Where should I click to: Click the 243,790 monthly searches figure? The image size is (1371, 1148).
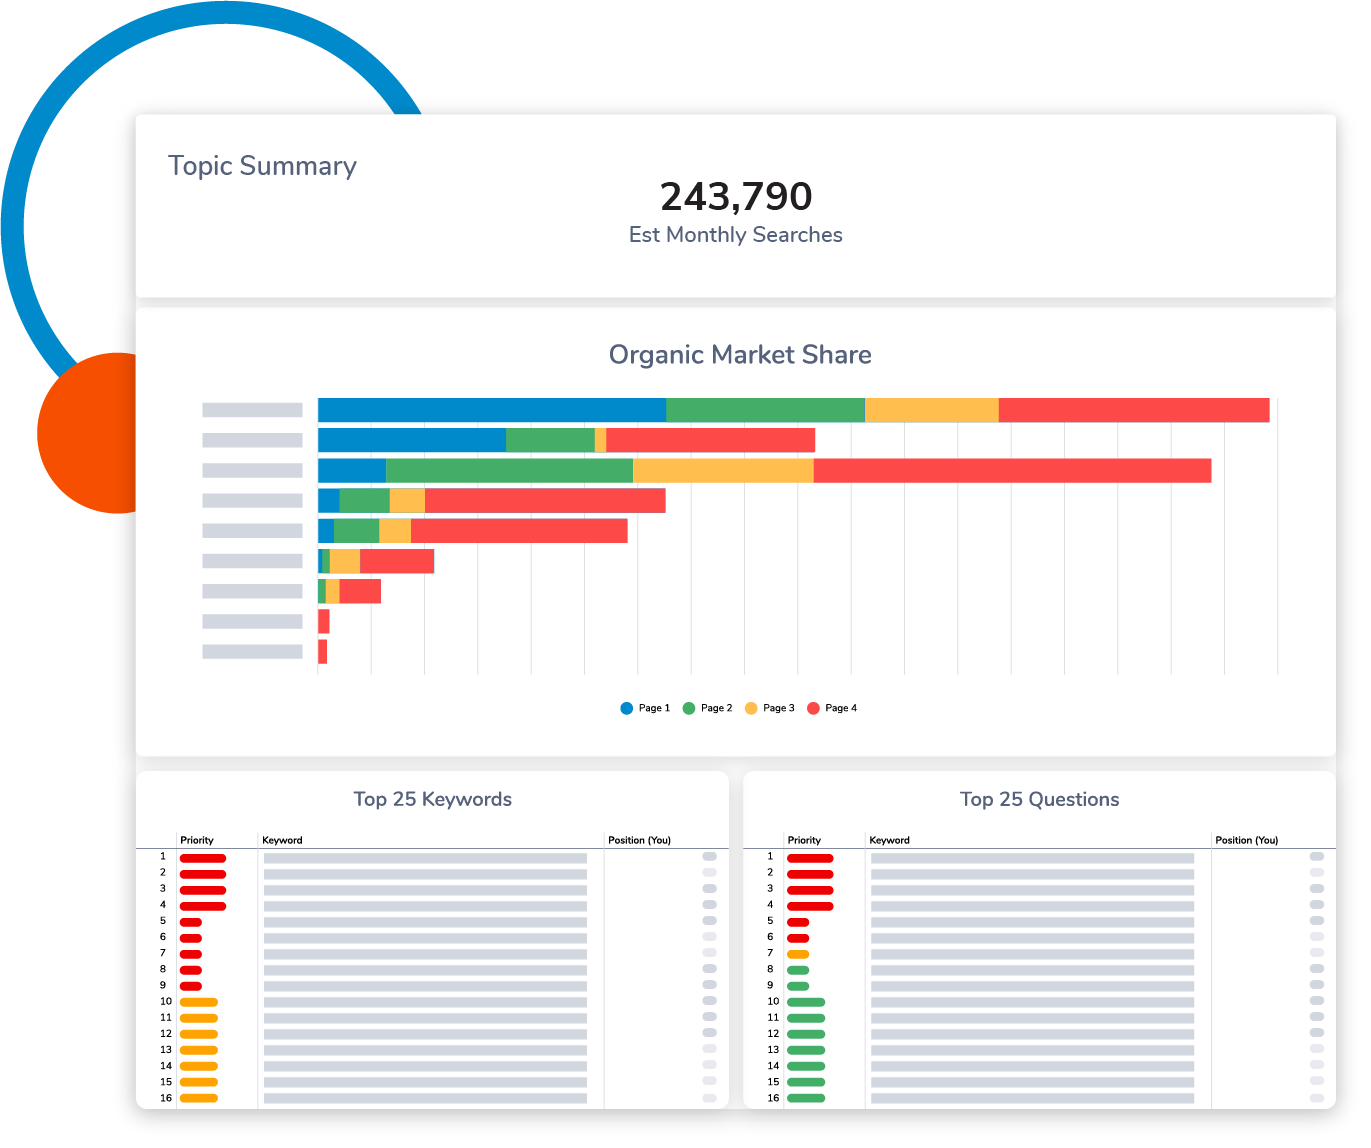pyautogui.click(x=736, y=196)
